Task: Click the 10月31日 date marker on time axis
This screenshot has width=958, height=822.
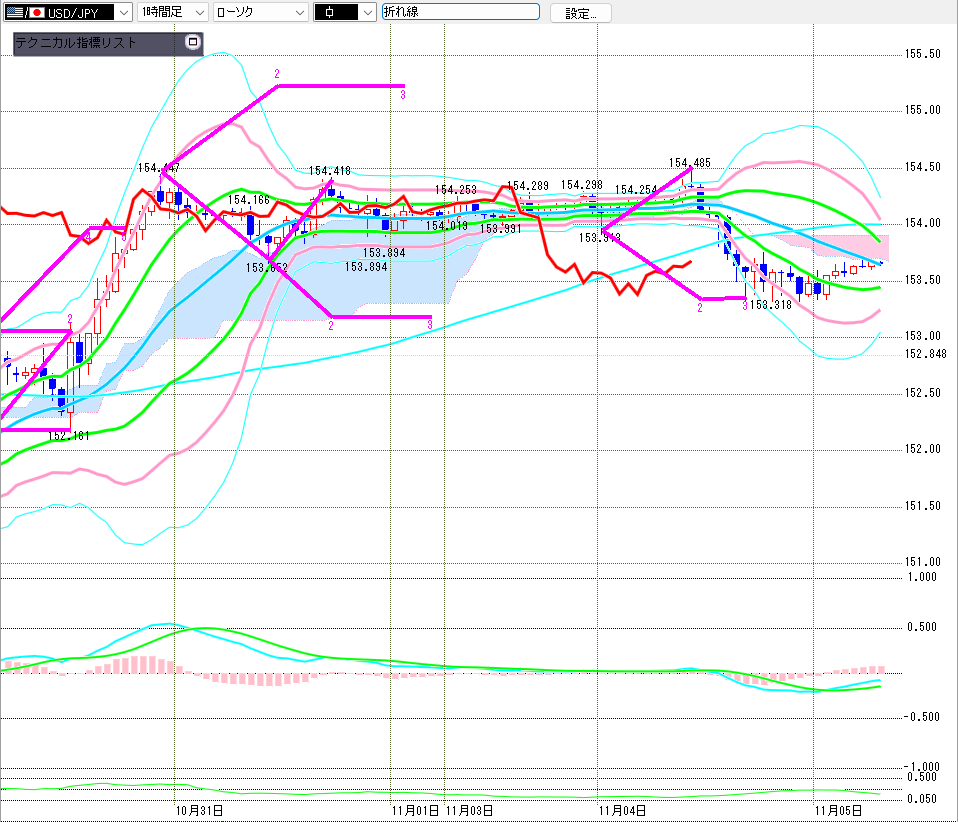Action: 199,810
